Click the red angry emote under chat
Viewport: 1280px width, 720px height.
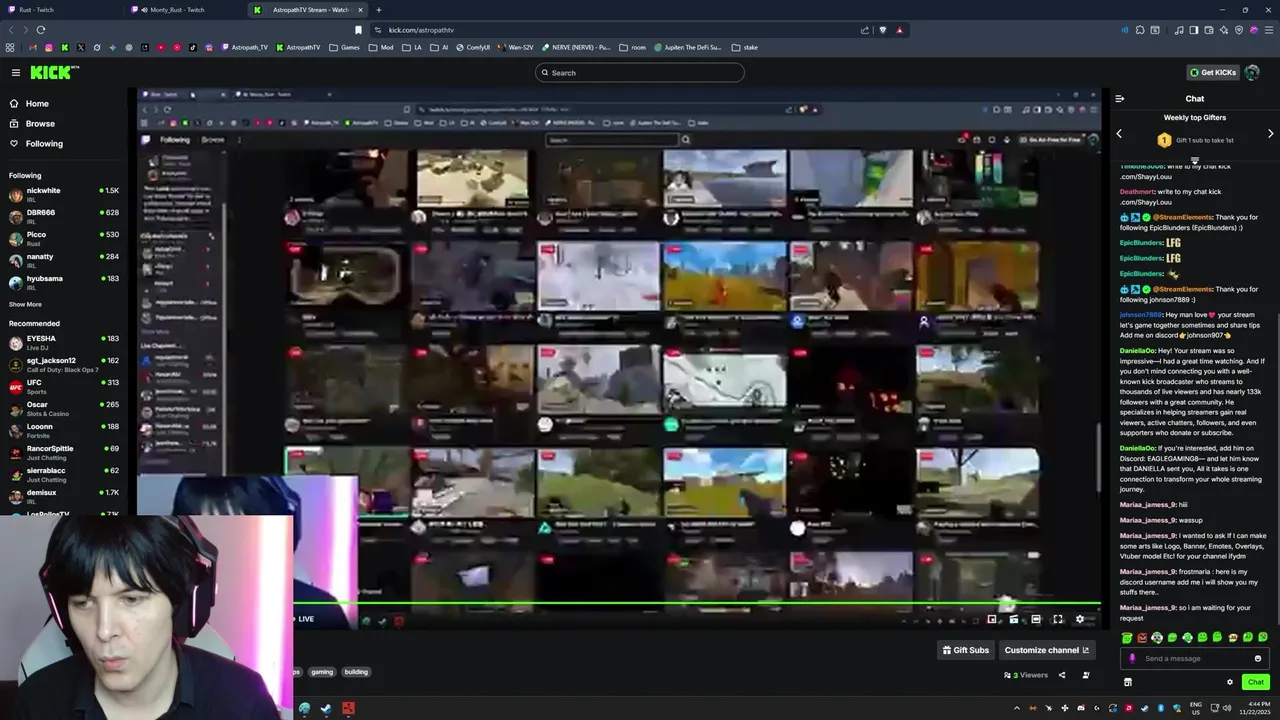point(1142,638)
